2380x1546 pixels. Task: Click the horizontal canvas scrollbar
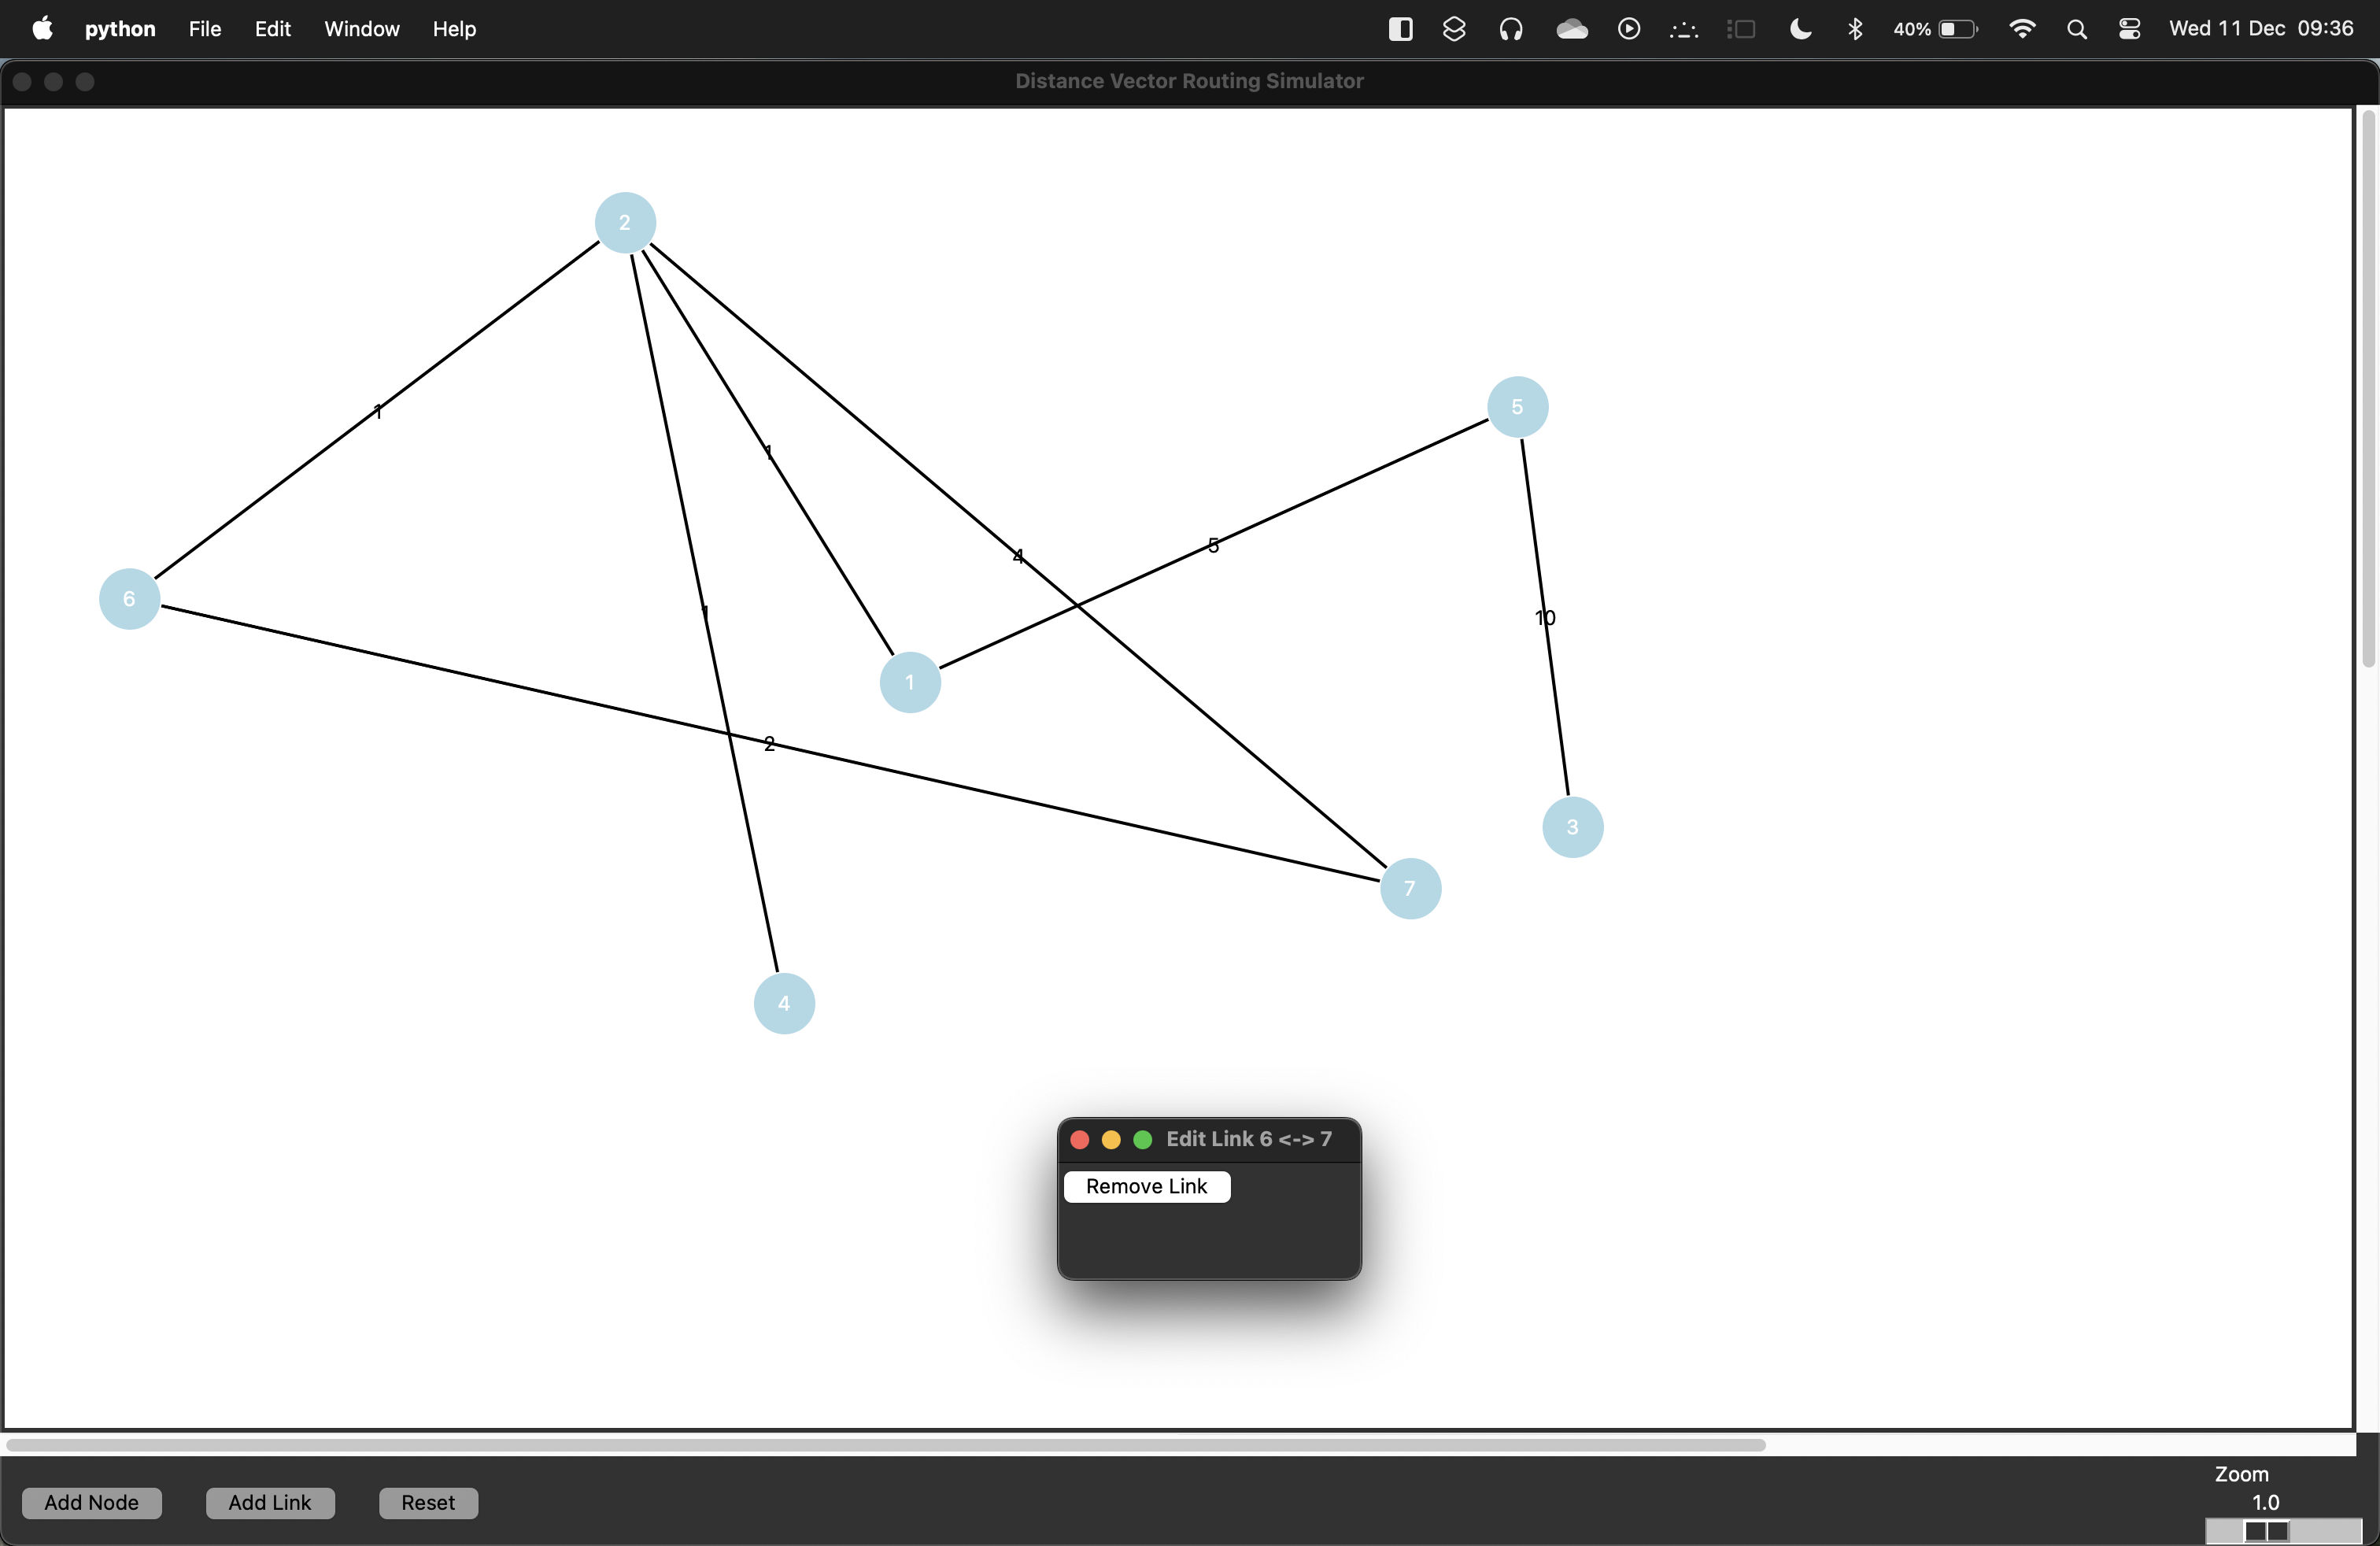pos(885,1445)
